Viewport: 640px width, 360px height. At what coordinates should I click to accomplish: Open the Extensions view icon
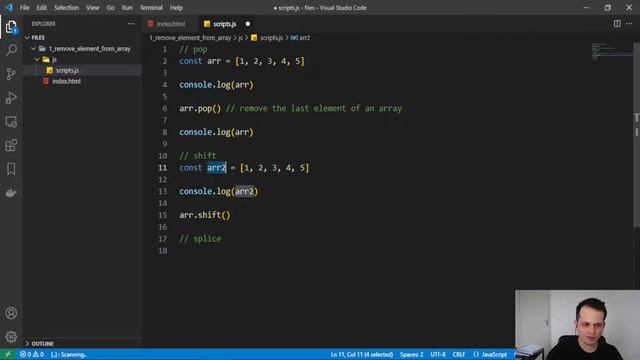point(11,145)
